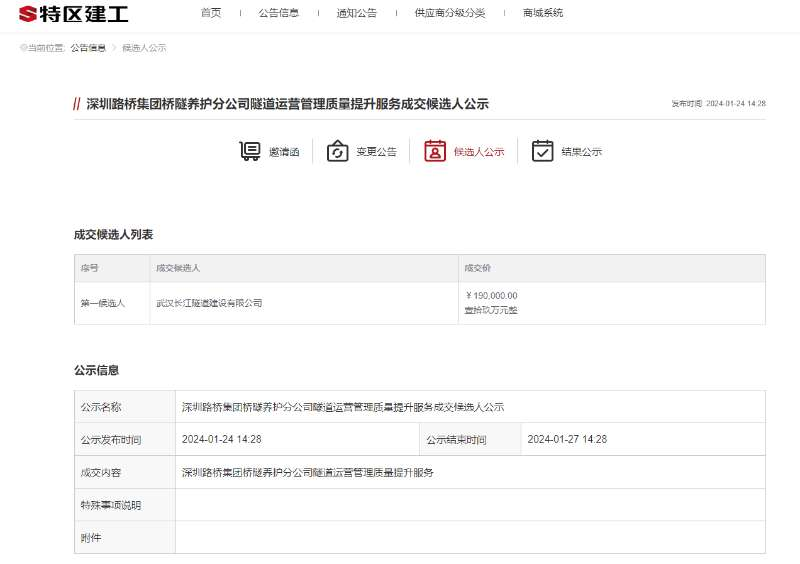Click the 特殊事项说明 row label
The height and width of the screenshot is (564, 800).
tap(111, 505)
